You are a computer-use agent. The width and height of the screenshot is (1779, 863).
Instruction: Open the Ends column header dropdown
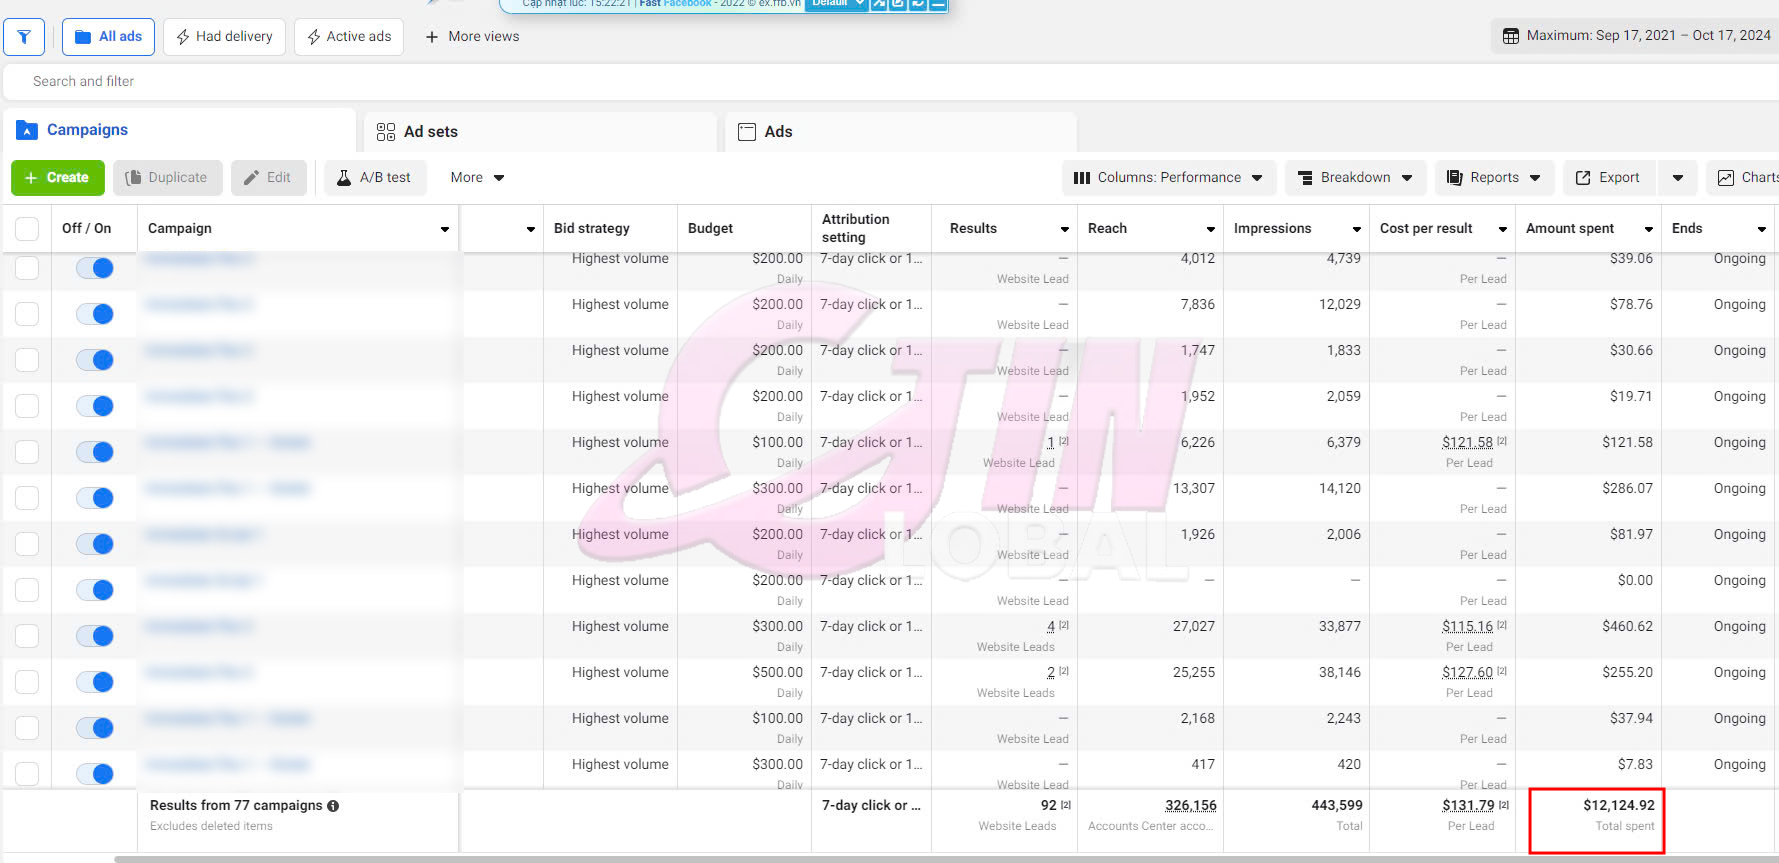coord(1762,229)
